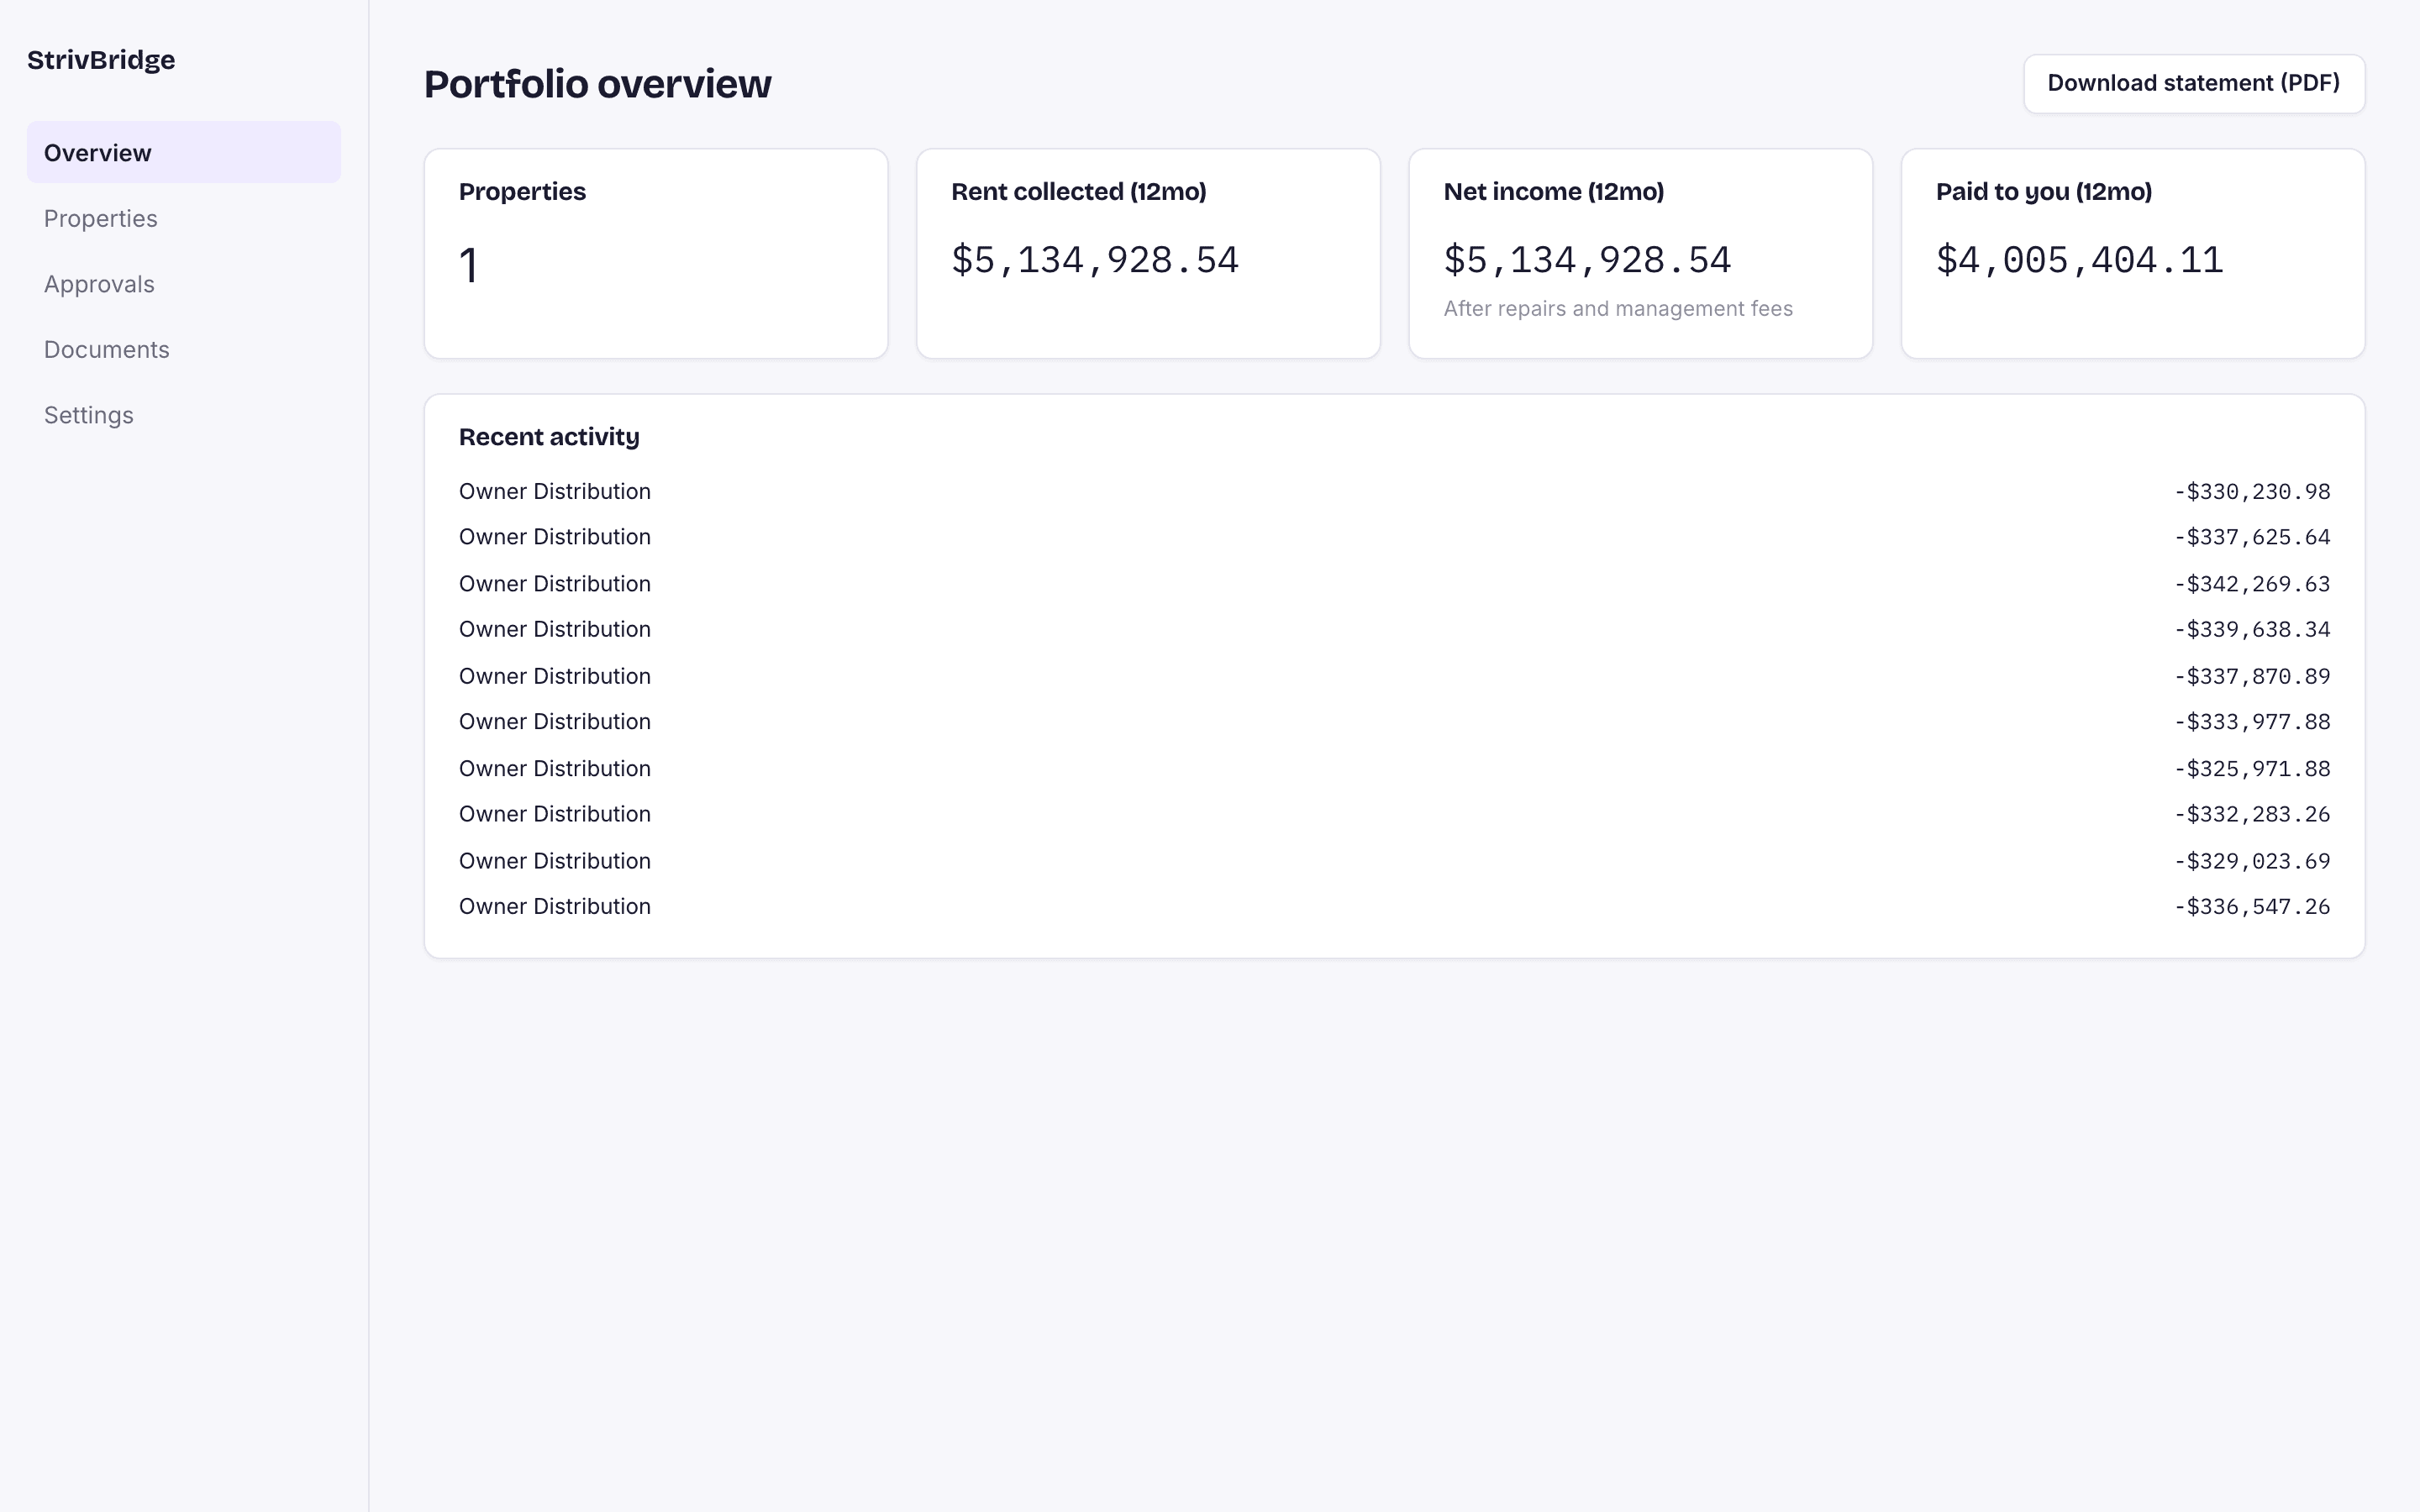Viewport: 2420px width, 1512px height.
Task: Click the -$329,023.69 distribution amount
Action: pyautogui.click(x=2252, y=861)
